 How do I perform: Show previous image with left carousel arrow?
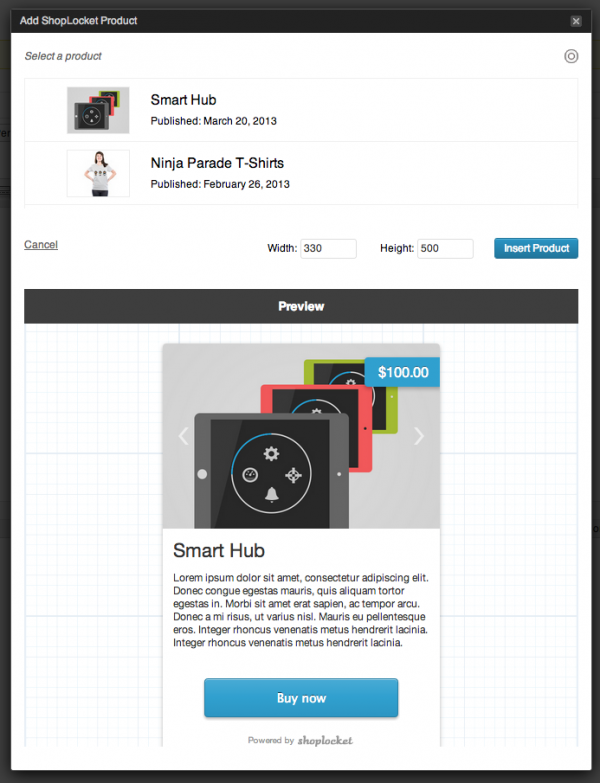pyautogui.click(x=184, y=436)
